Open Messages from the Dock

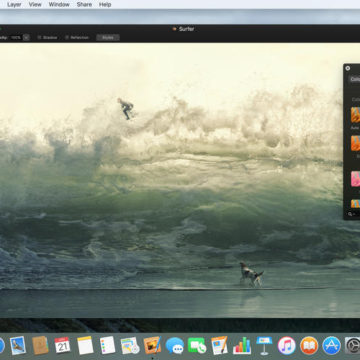point(175,345)
